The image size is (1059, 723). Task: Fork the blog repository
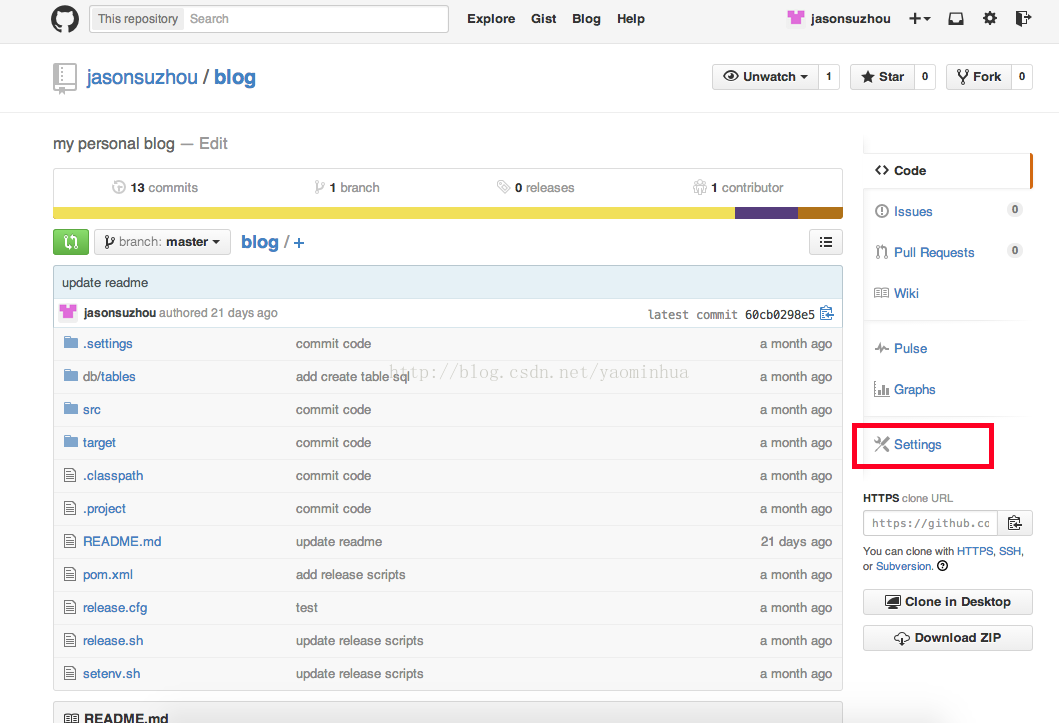click(x=979, y=77)
